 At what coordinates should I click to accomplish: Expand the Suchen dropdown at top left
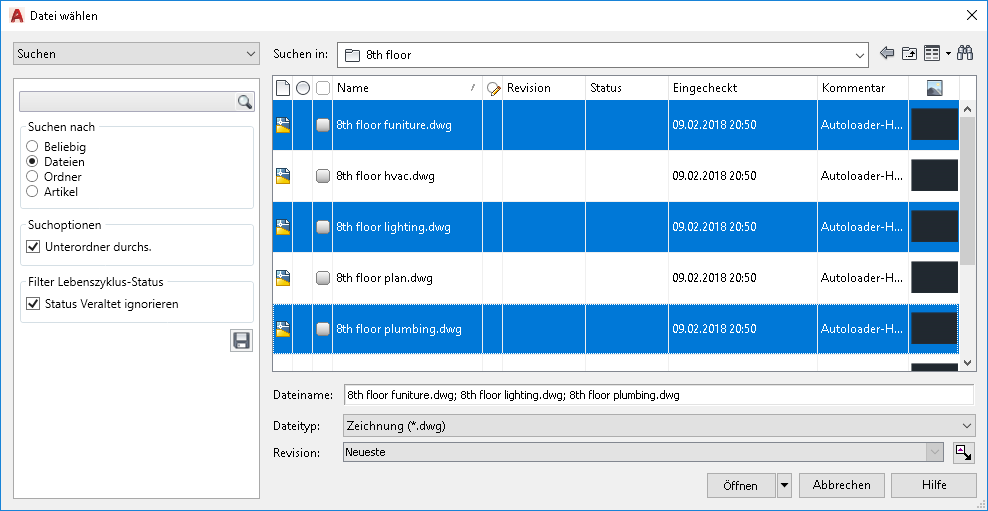click(x=136, y=54)
